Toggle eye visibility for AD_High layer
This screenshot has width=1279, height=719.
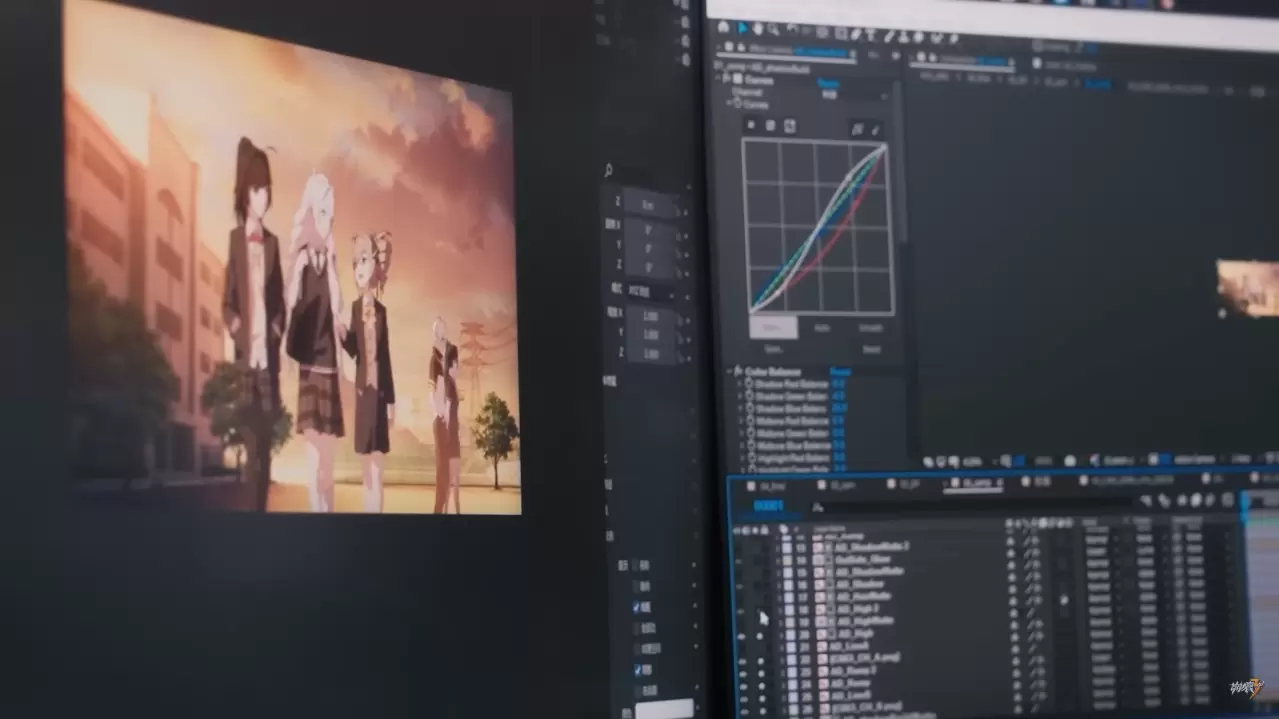[742, 635]
